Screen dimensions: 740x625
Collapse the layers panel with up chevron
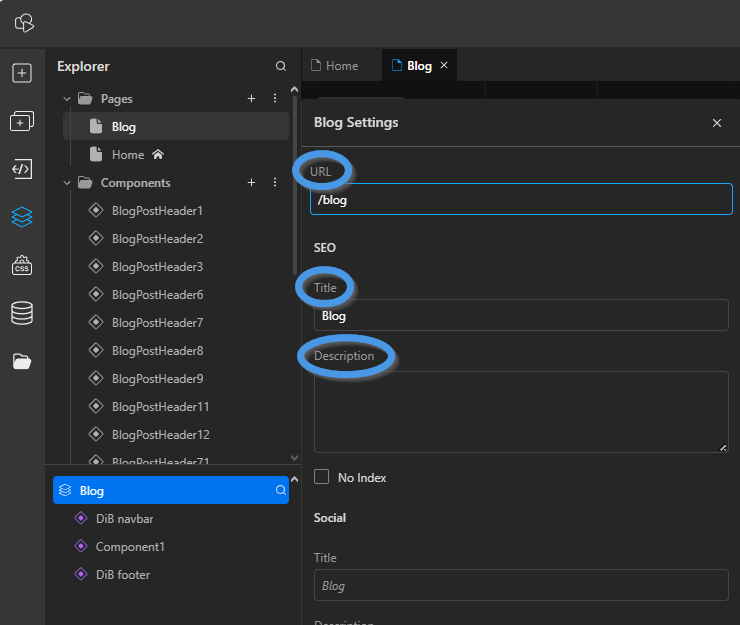click(294, 479)
